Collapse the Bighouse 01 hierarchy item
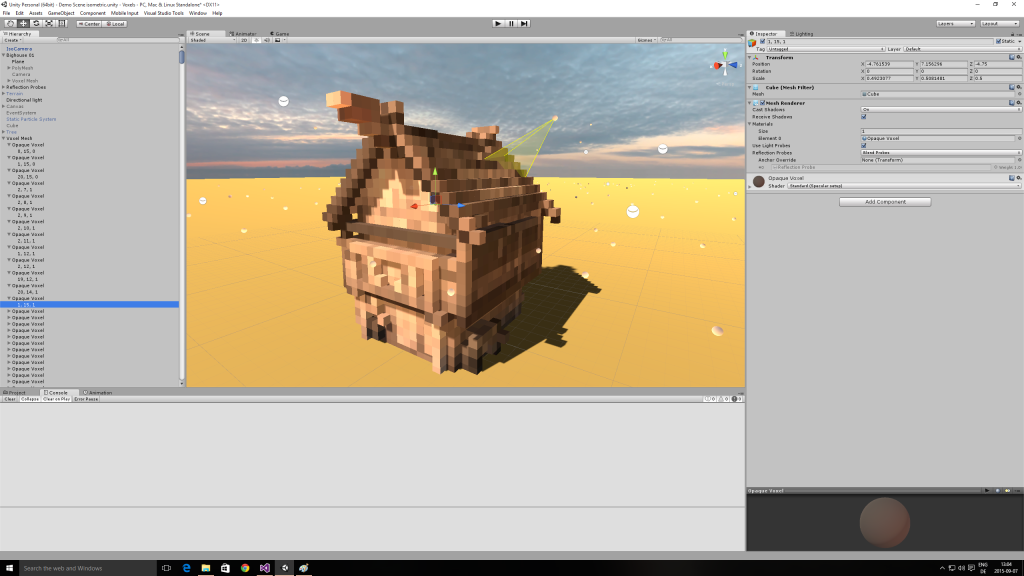 click(4, 56)
